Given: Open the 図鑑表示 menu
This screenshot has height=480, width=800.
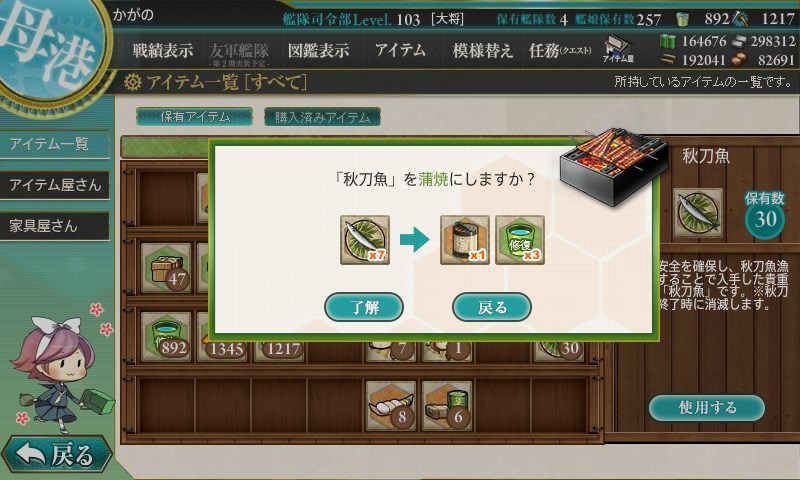Looking at the screenshot, I should [318, 50].
